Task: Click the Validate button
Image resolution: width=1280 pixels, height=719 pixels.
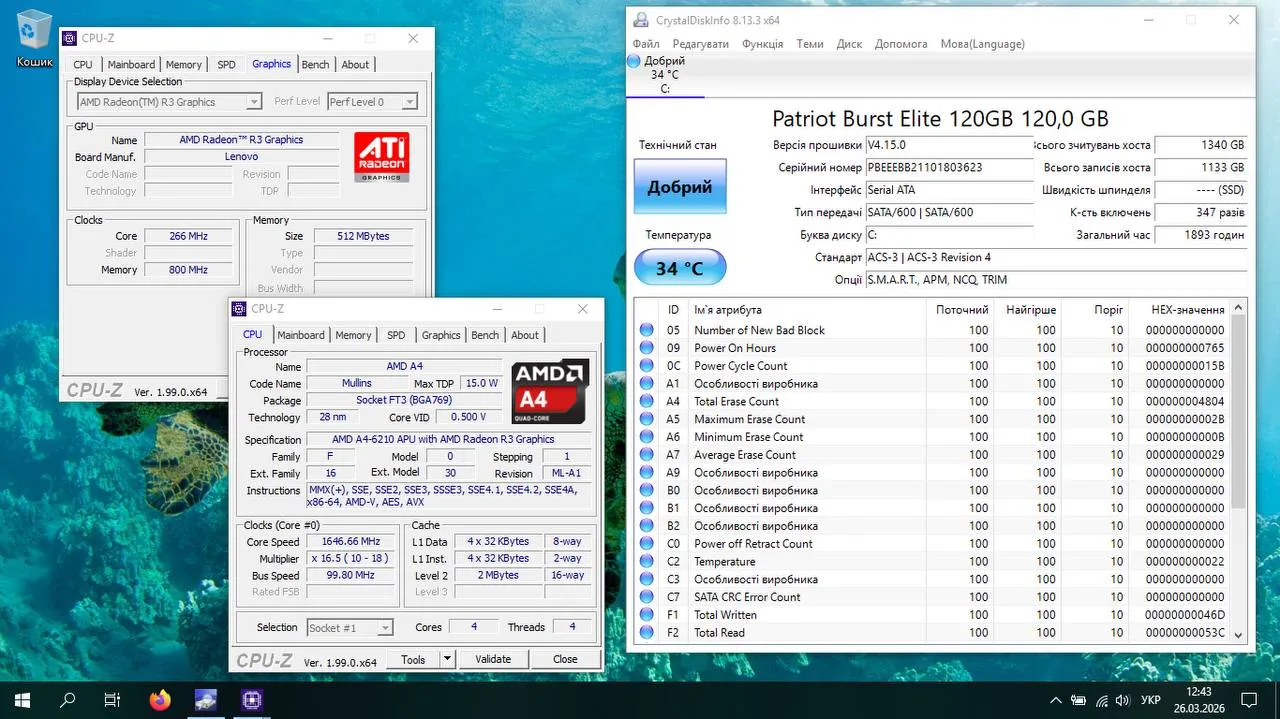Action: pyautogui.click(x=493, y=659)
